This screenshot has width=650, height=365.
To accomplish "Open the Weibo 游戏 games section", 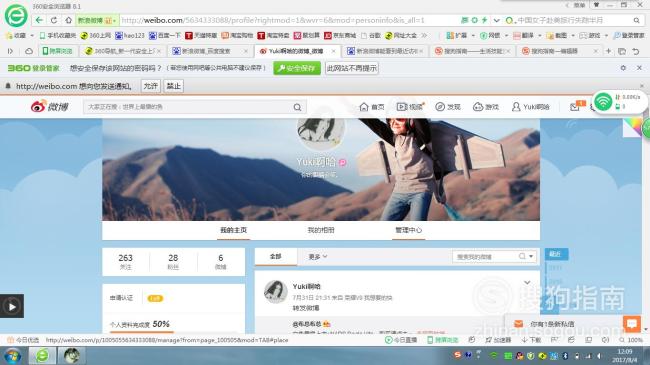I will 486,107.
